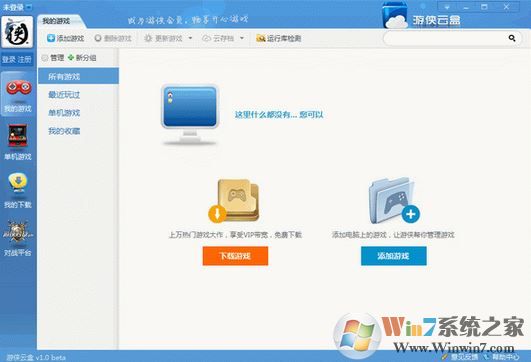
Task: Click the 游侠云盒 v1.0 beta version text
Action: pyautogui.click(x=36, y=357)
